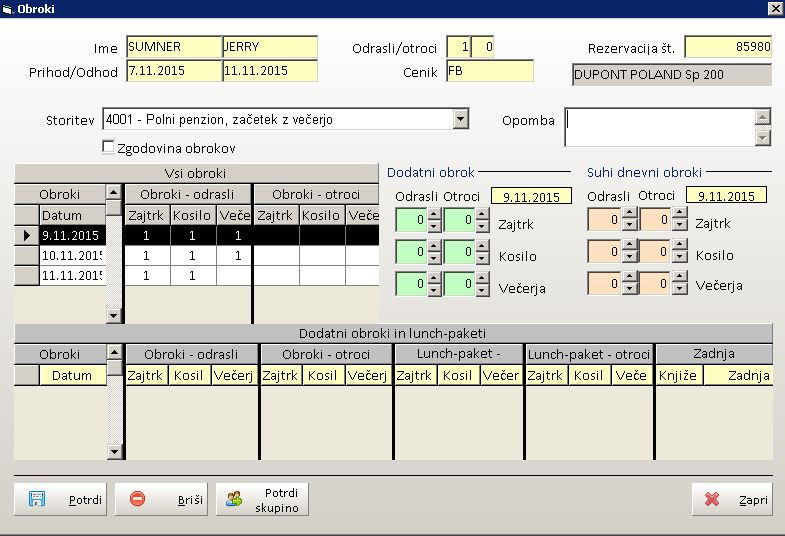Viewport: 785px width, 536px height.
Task: Click the Potrdi skupino button
Action: point(262,499)
